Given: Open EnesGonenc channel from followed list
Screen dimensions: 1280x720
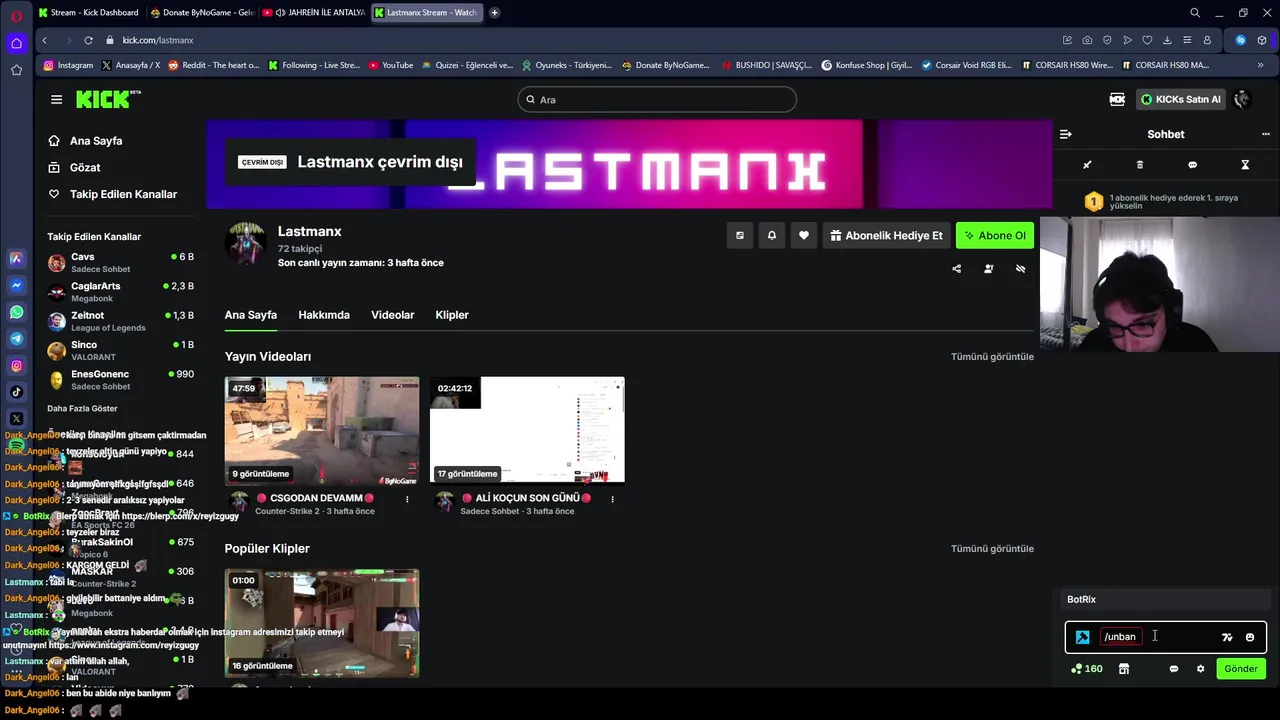Looking at the screenshot, I should tap(120, 379).
